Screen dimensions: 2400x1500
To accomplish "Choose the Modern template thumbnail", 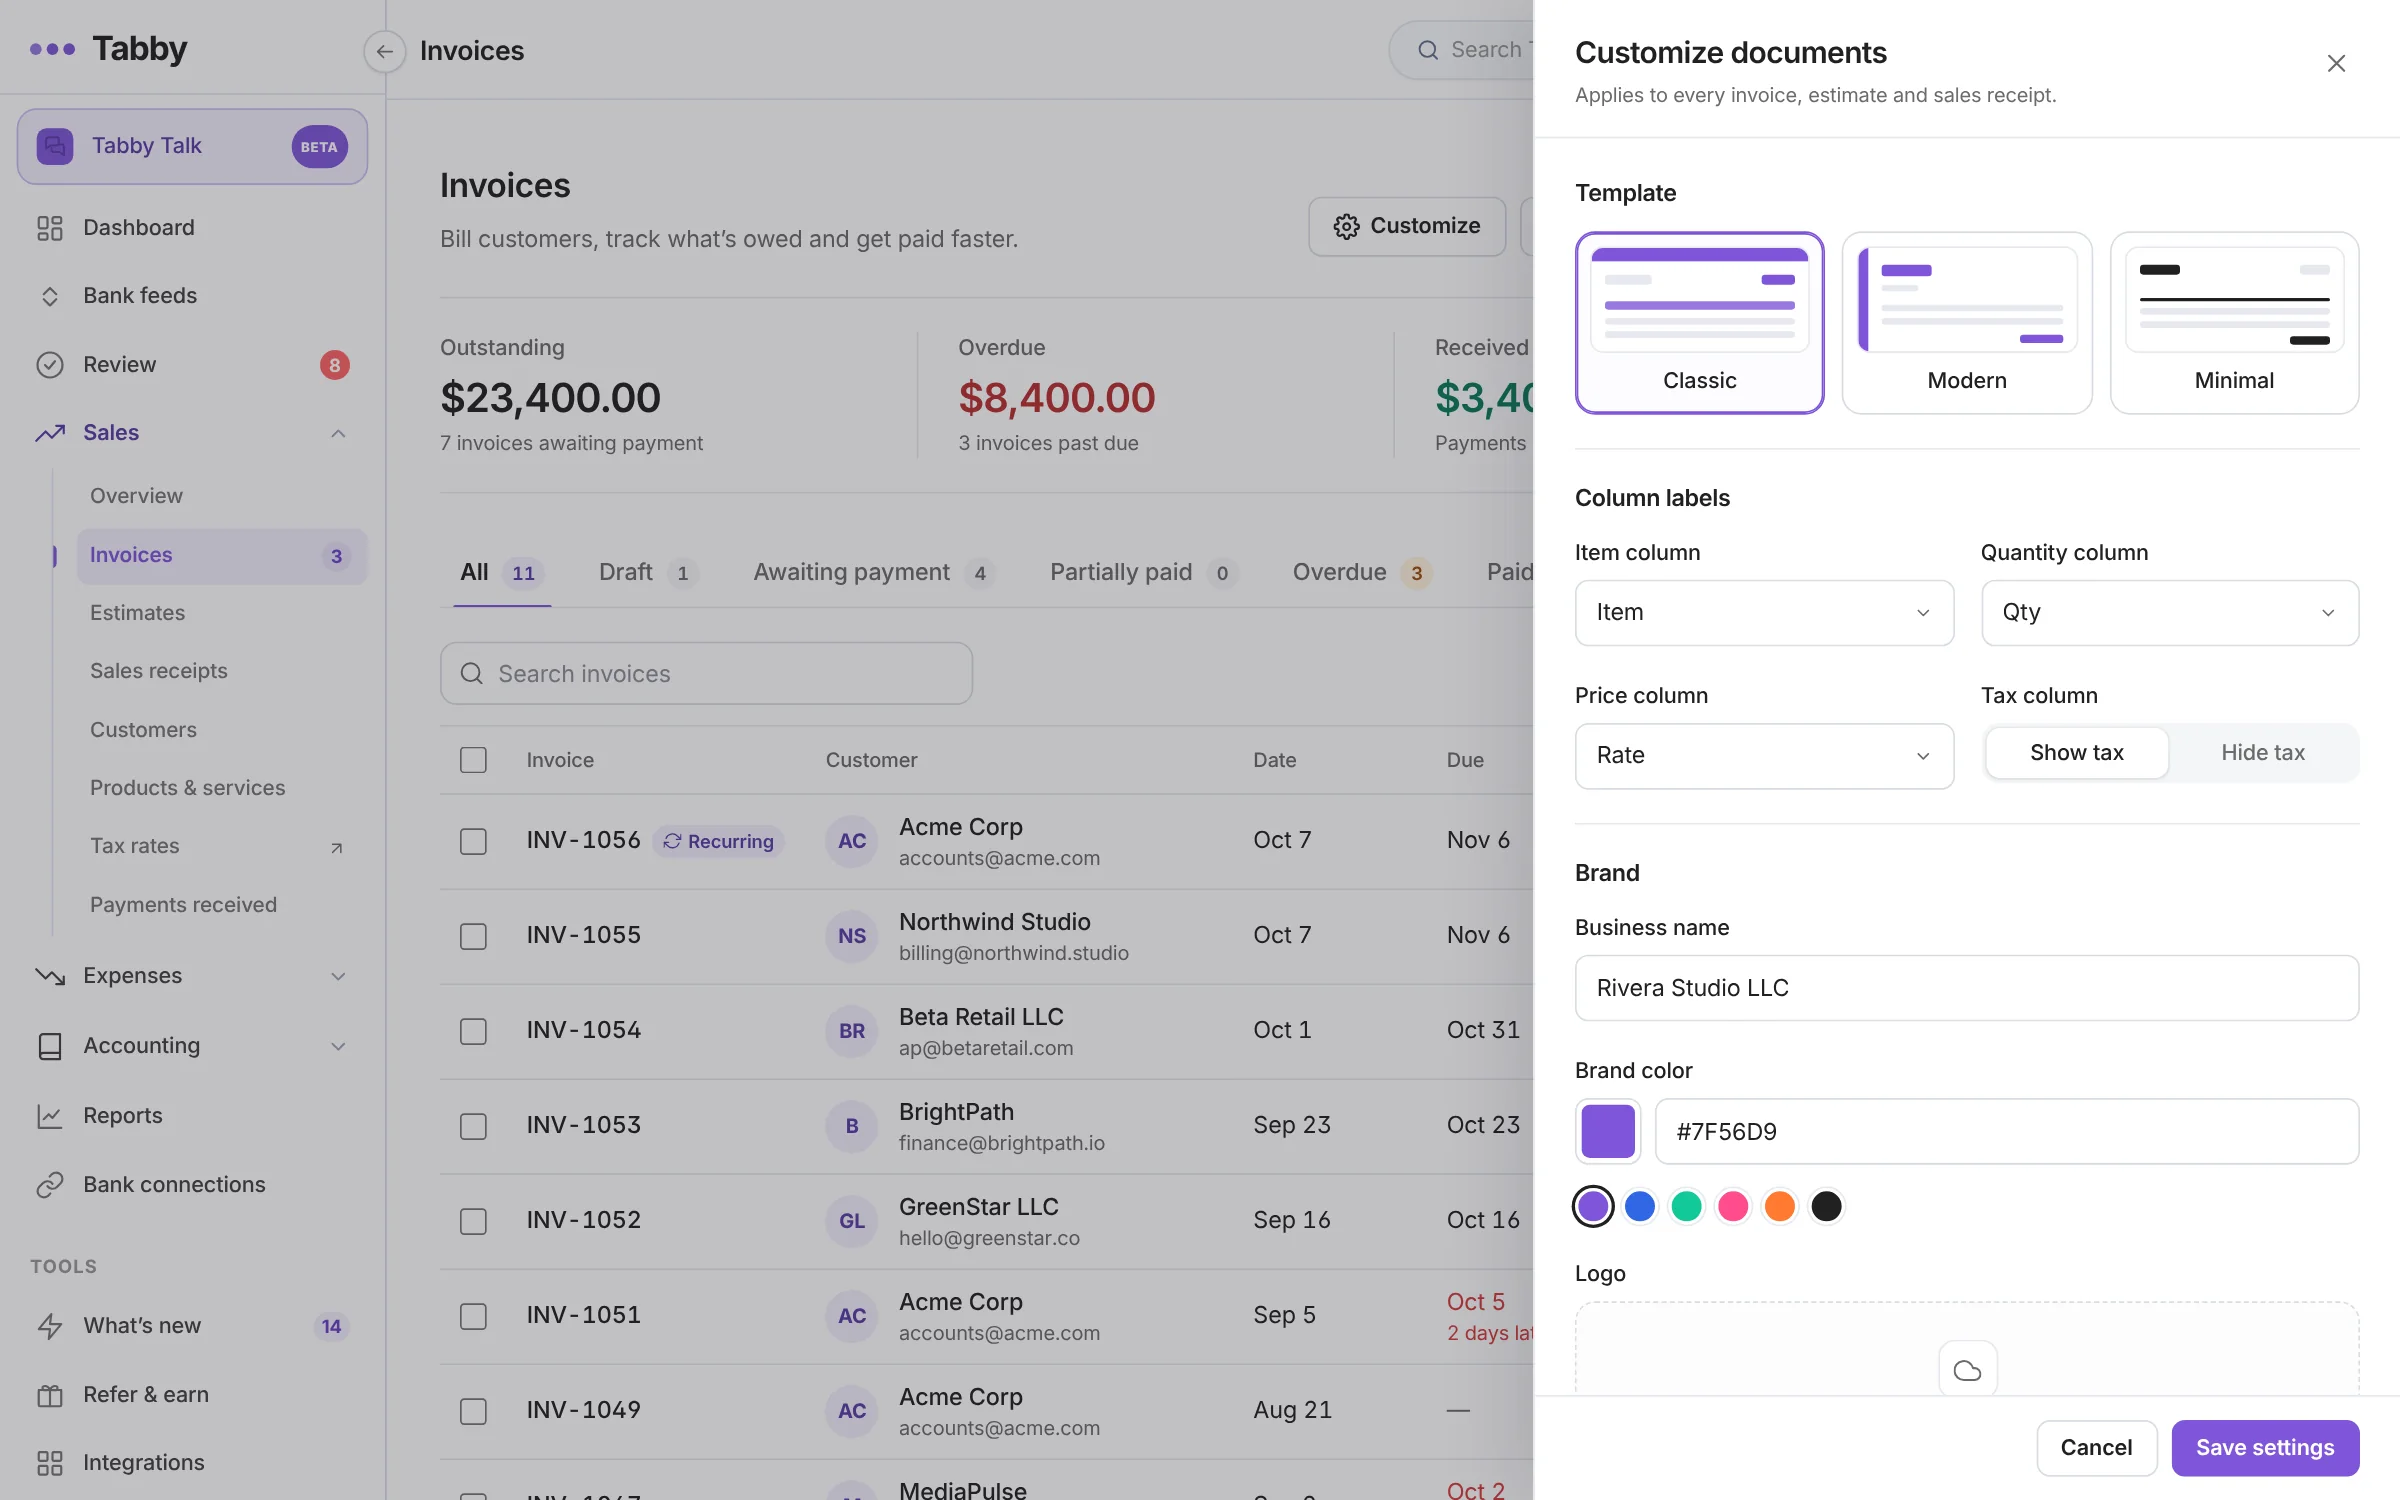I will coord(1967,323).
